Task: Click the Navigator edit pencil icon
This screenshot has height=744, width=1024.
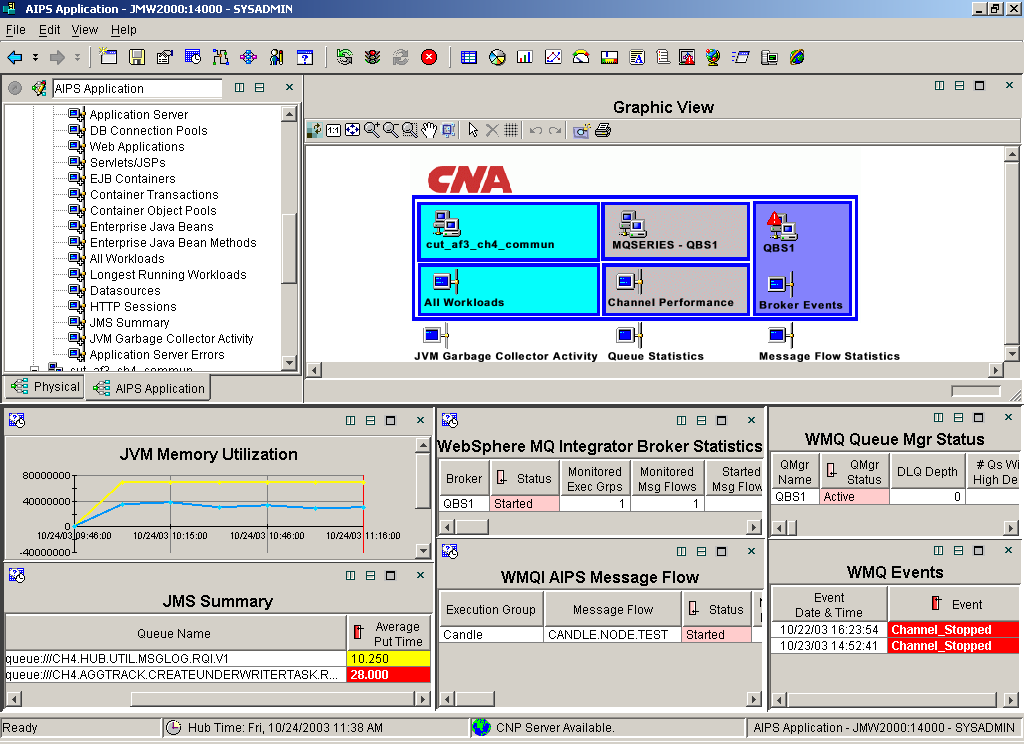Action: point(39,88)
